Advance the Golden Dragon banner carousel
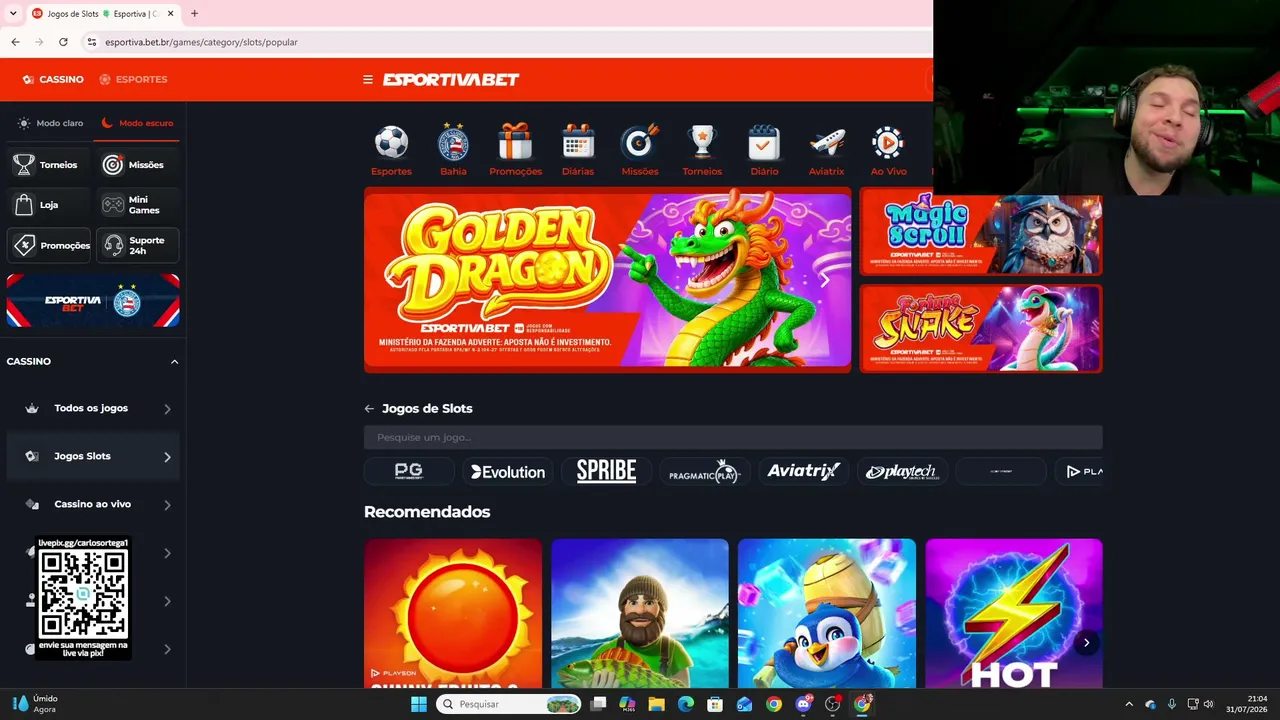Screen dimensions: 1280x720 [825, 281]
